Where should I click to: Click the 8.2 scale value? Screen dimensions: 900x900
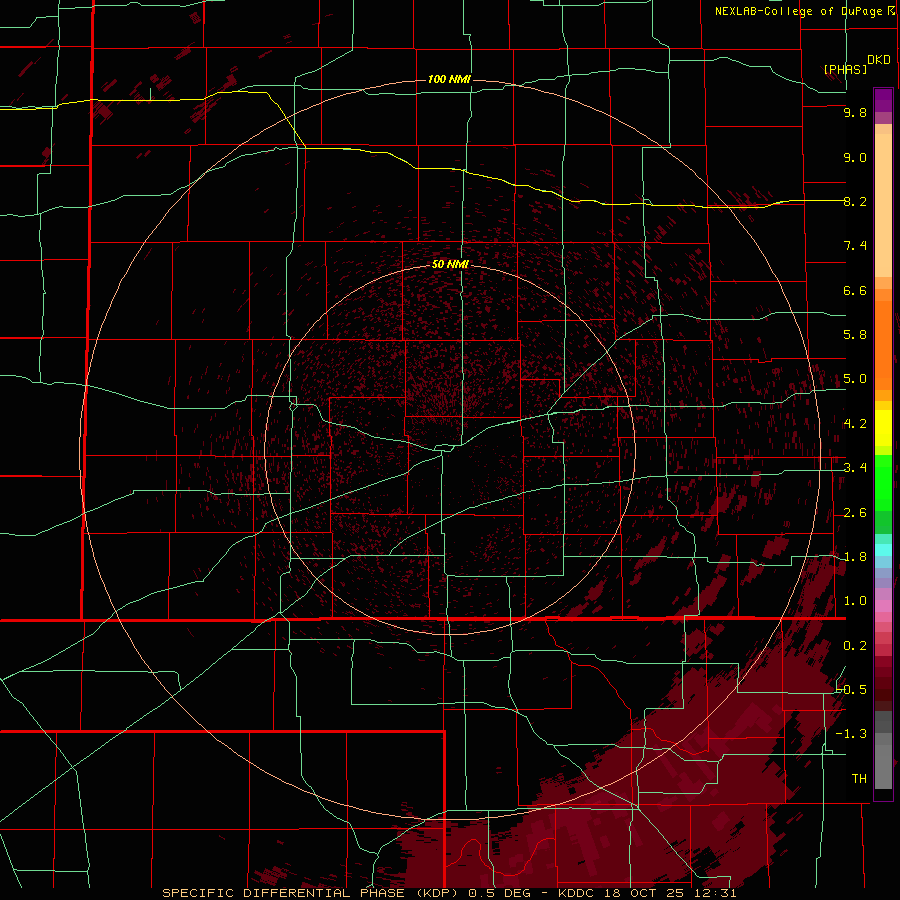coord(855,201)
